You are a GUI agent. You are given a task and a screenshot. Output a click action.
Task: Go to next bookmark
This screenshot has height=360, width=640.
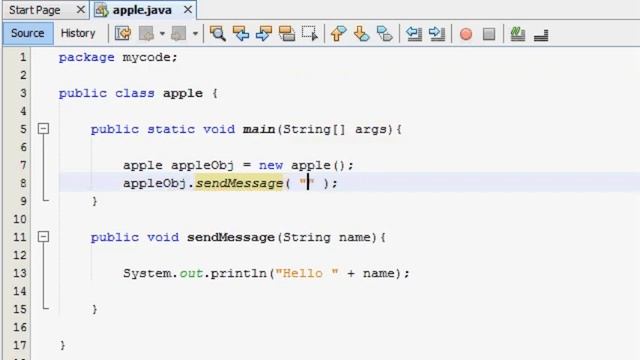coord(361,33)
